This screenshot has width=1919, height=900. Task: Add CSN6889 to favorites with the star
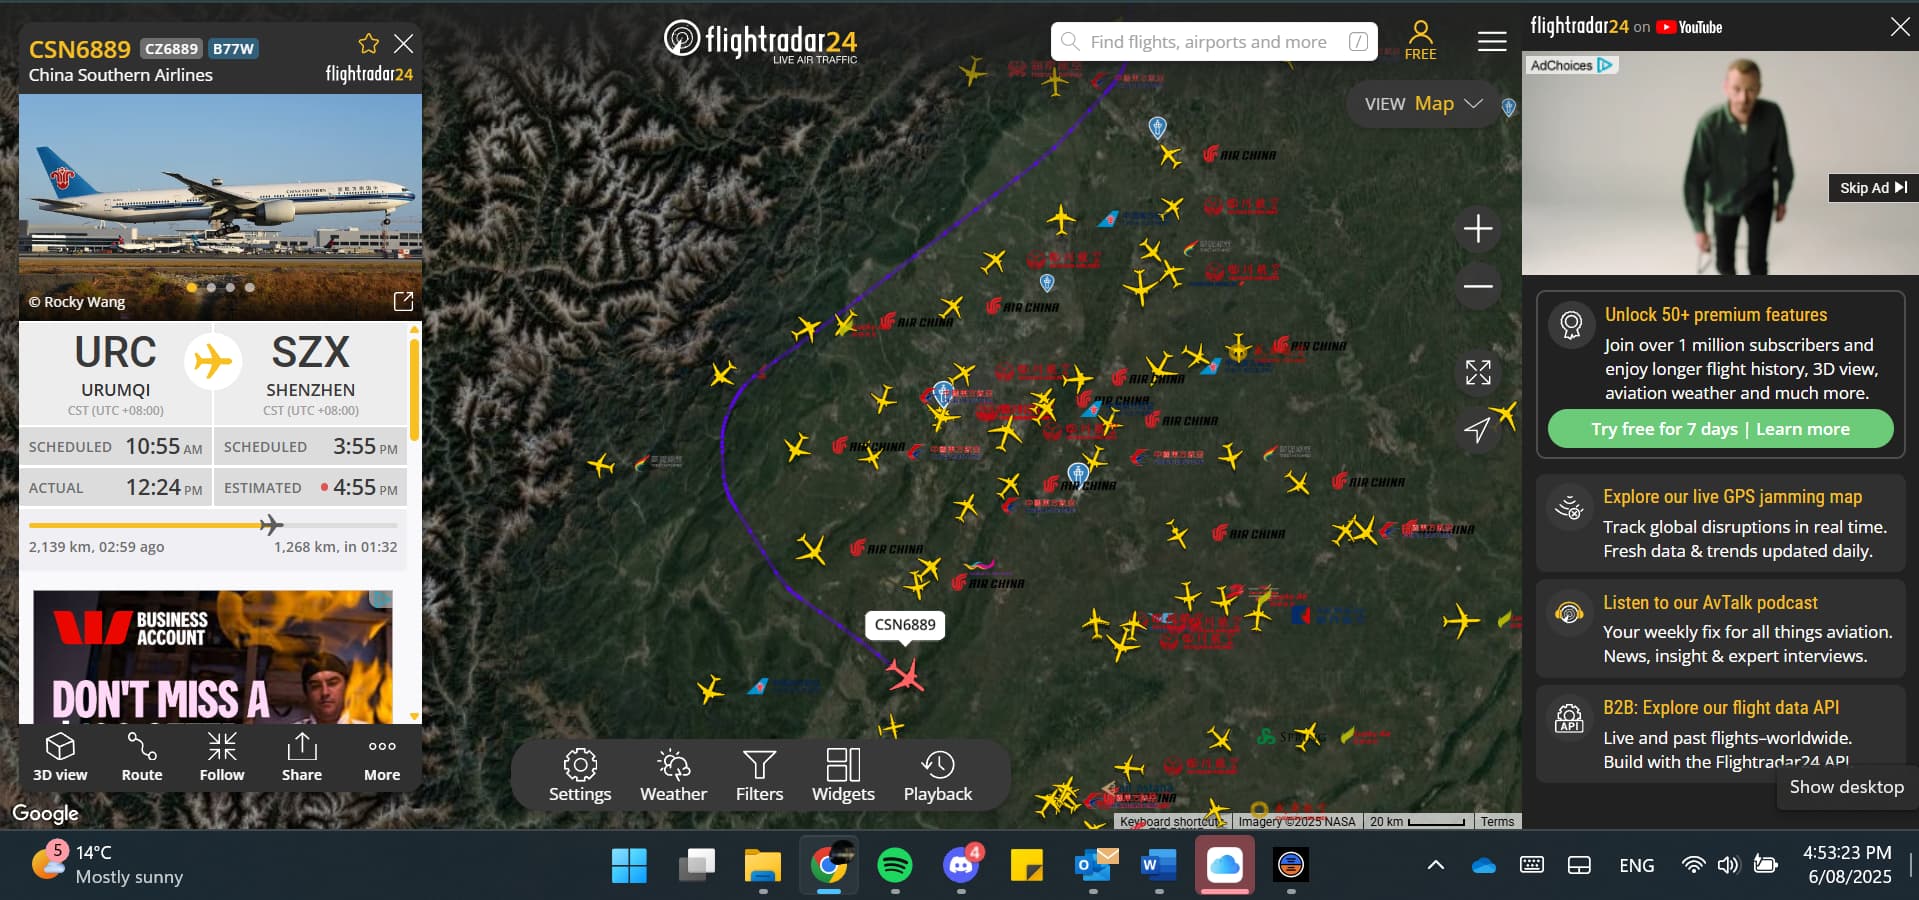tap(369, 43)
